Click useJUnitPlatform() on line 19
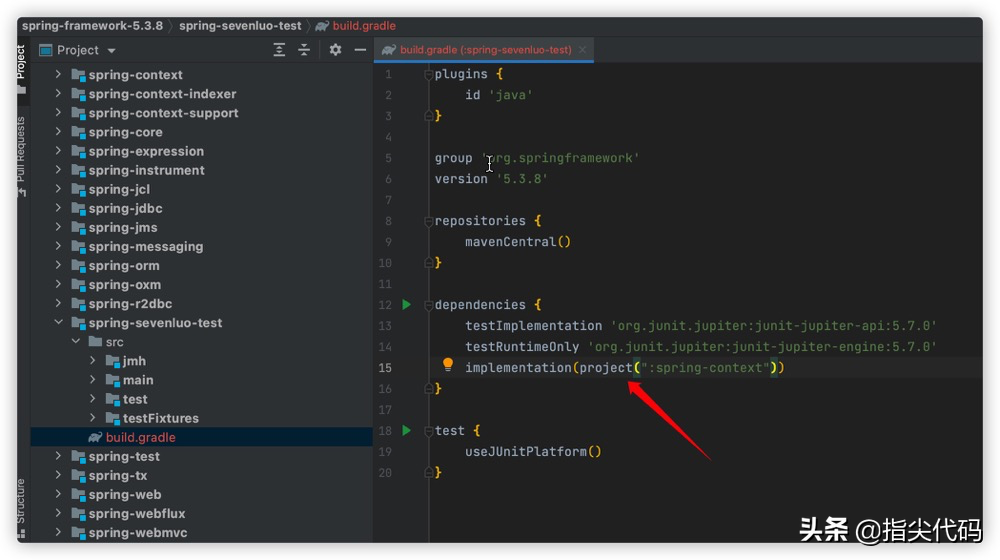This screenshot has height=560, width=1000. tap(533, 452)
